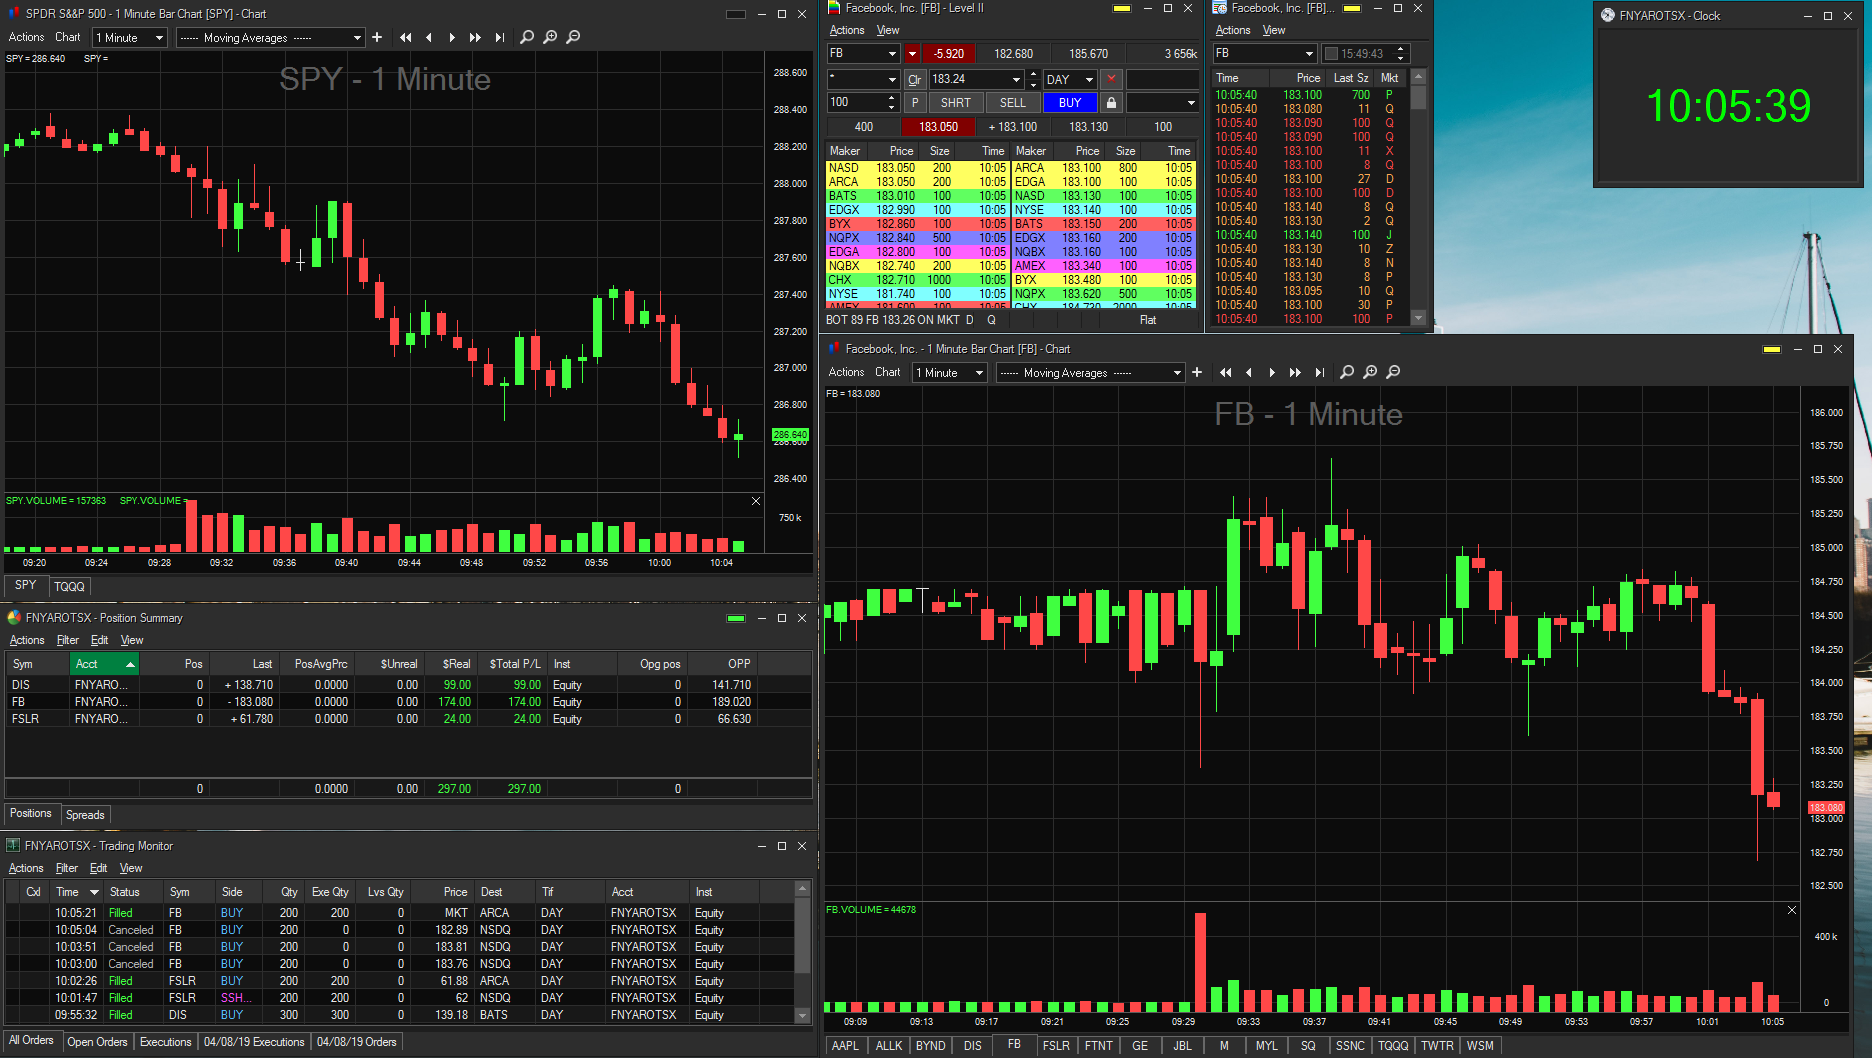Jump to latest bar in FB chart
This screenshot has height=1058, width=1872.
click(1319, 372)
